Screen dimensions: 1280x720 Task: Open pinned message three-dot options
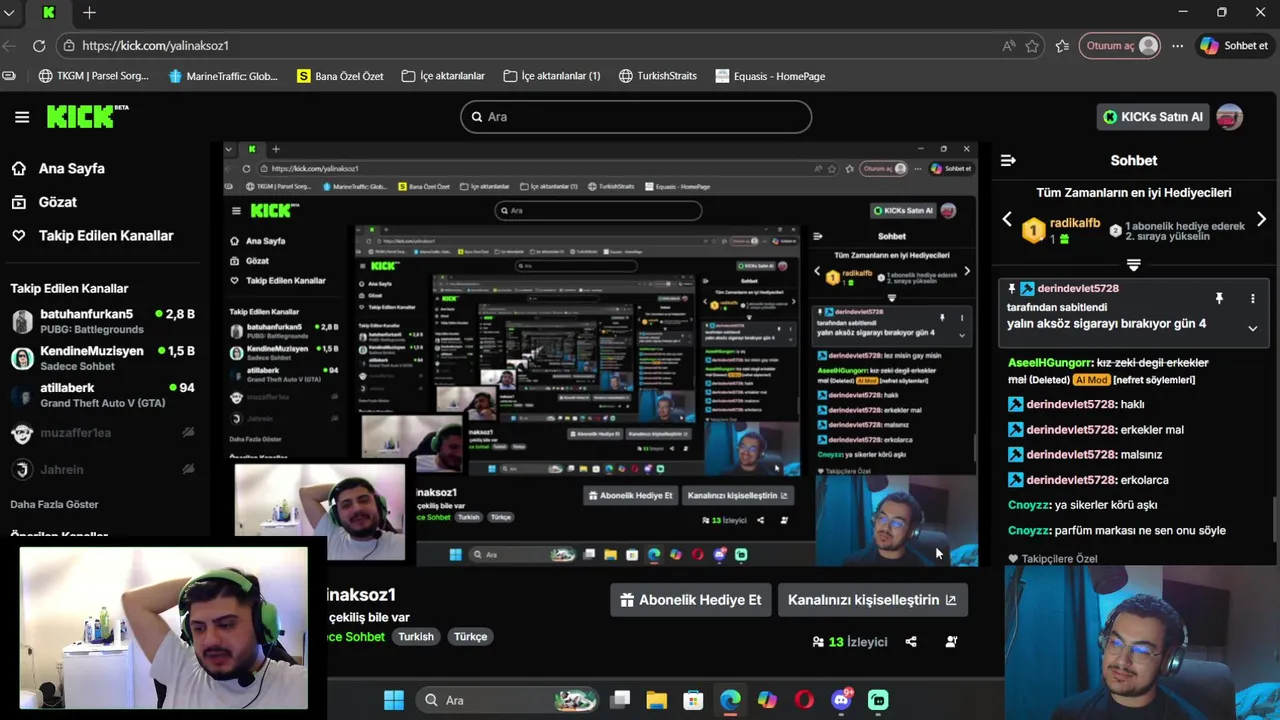tap(1252, 299)
